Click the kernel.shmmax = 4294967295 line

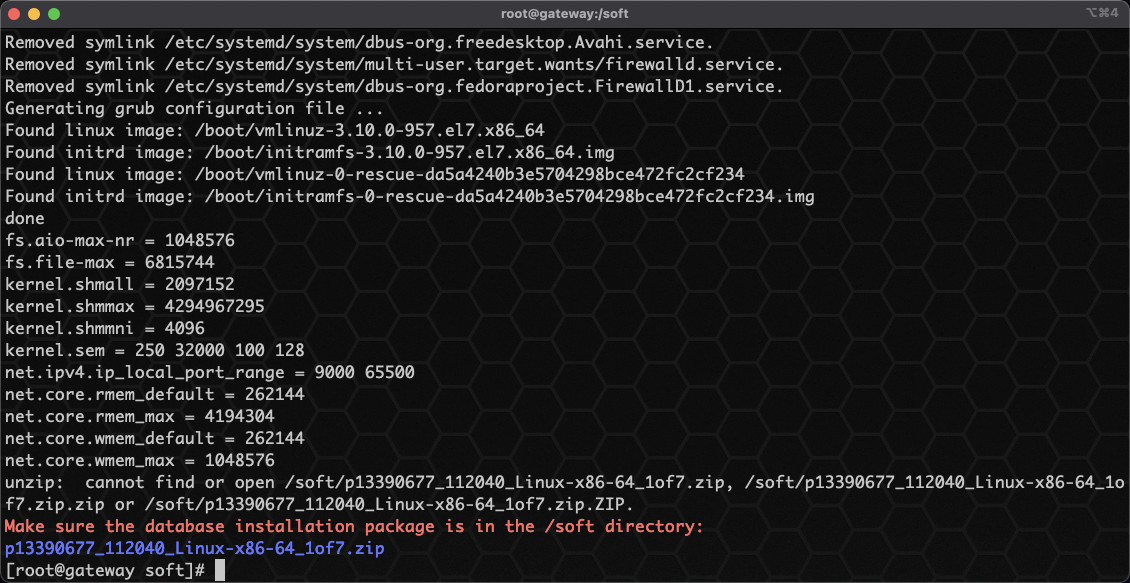135,306
